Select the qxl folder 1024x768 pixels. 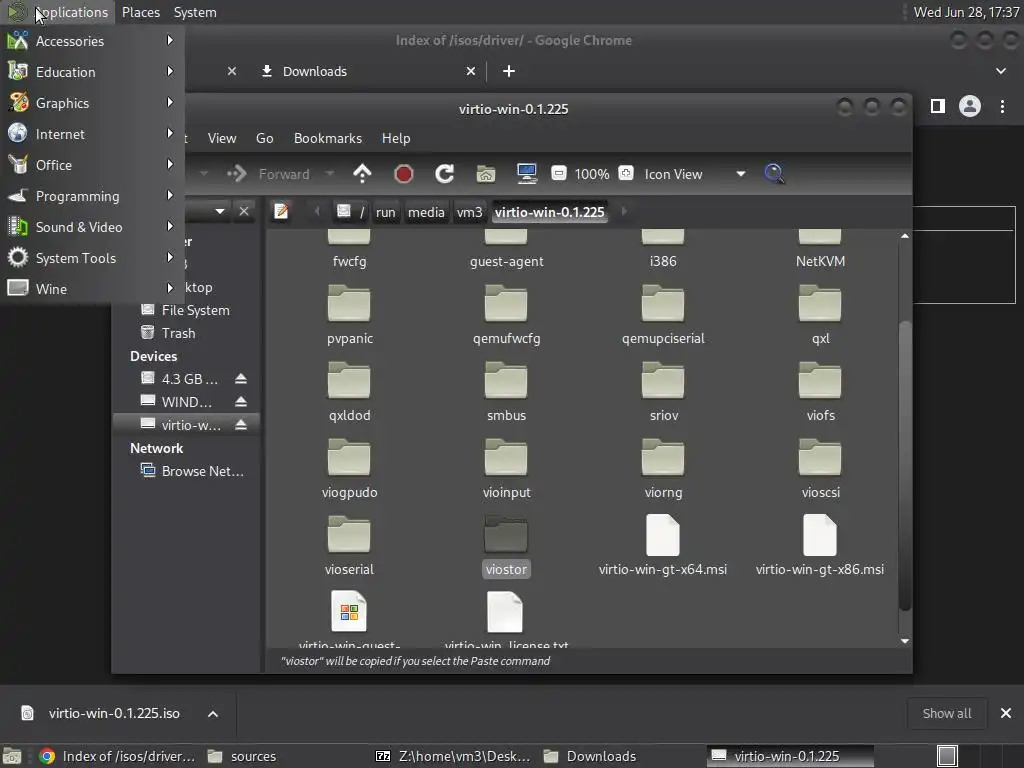point(820,315)
